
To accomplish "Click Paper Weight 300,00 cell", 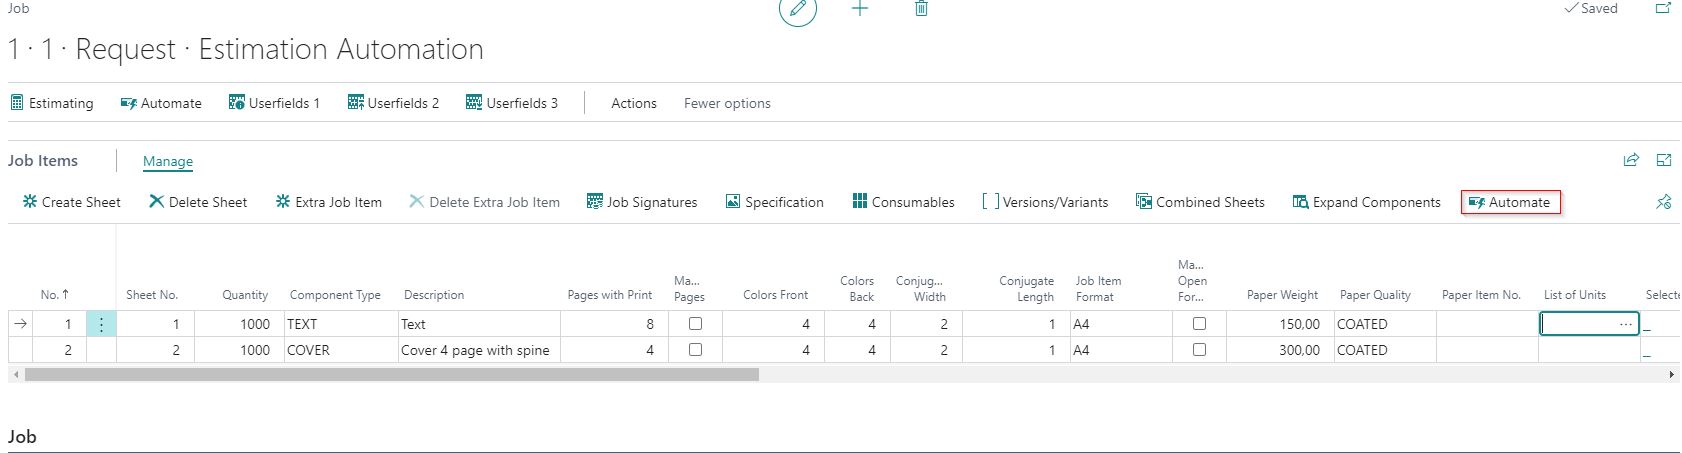I will point(1279,350).
